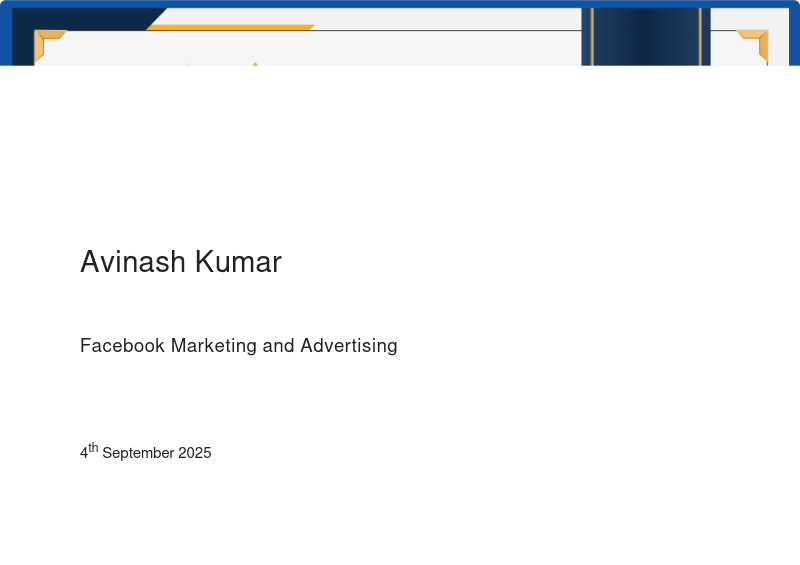Click the word Advertising in course title
Screen dimensions: 800x565
tap(348, 346)
